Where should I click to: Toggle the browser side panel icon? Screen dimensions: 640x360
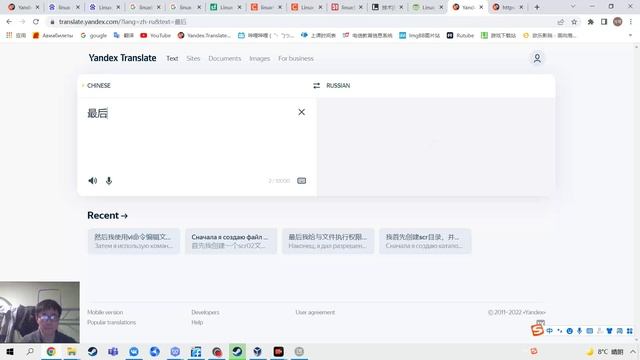coord(604,22)
